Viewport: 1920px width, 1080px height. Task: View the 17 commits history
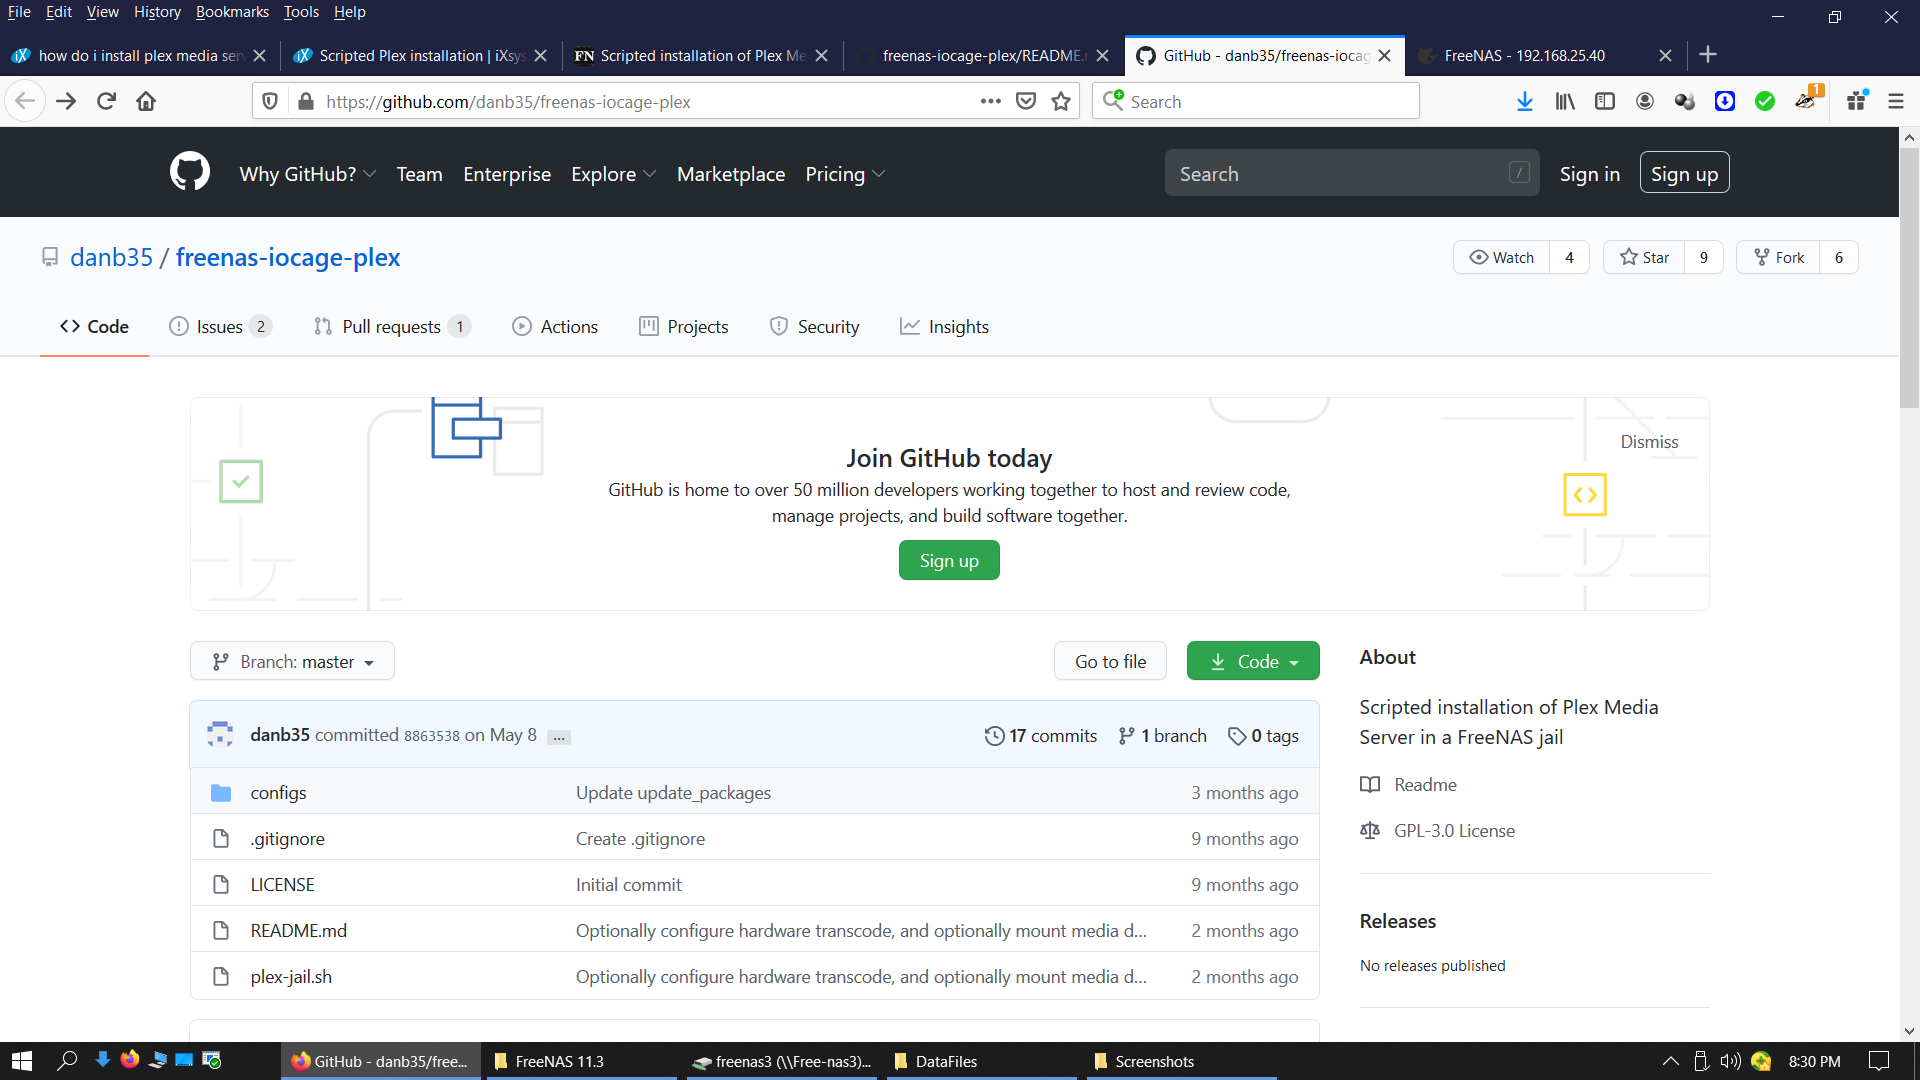click(x=1041, y=736)
